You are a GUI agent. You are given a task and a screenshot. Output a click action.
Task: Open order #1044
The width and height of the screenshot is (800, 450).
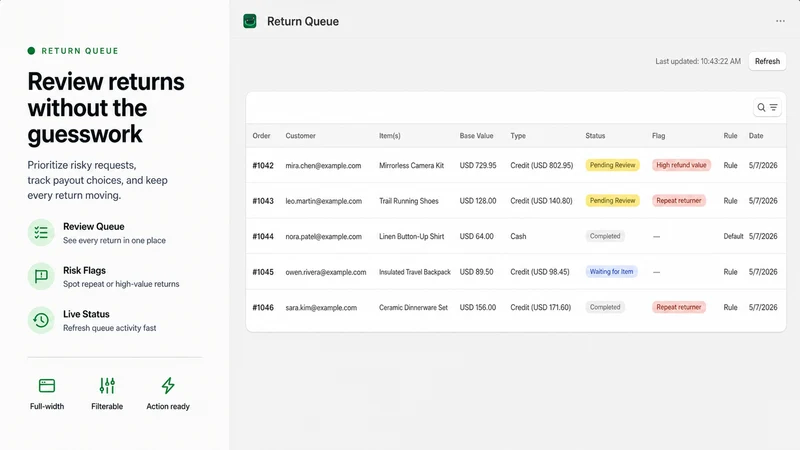263,236
